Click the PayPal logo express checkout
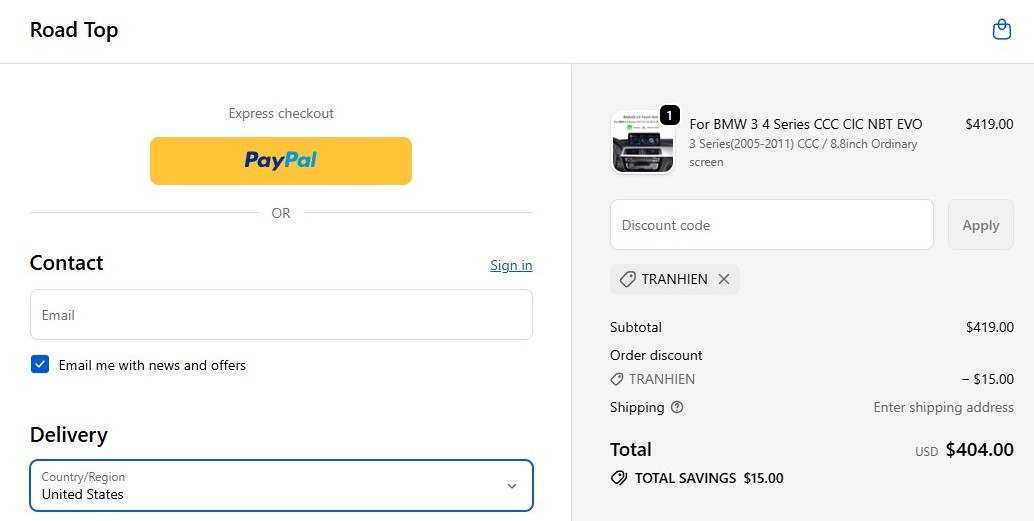This screenshot has width=1034, height=521. coord(281,160)
